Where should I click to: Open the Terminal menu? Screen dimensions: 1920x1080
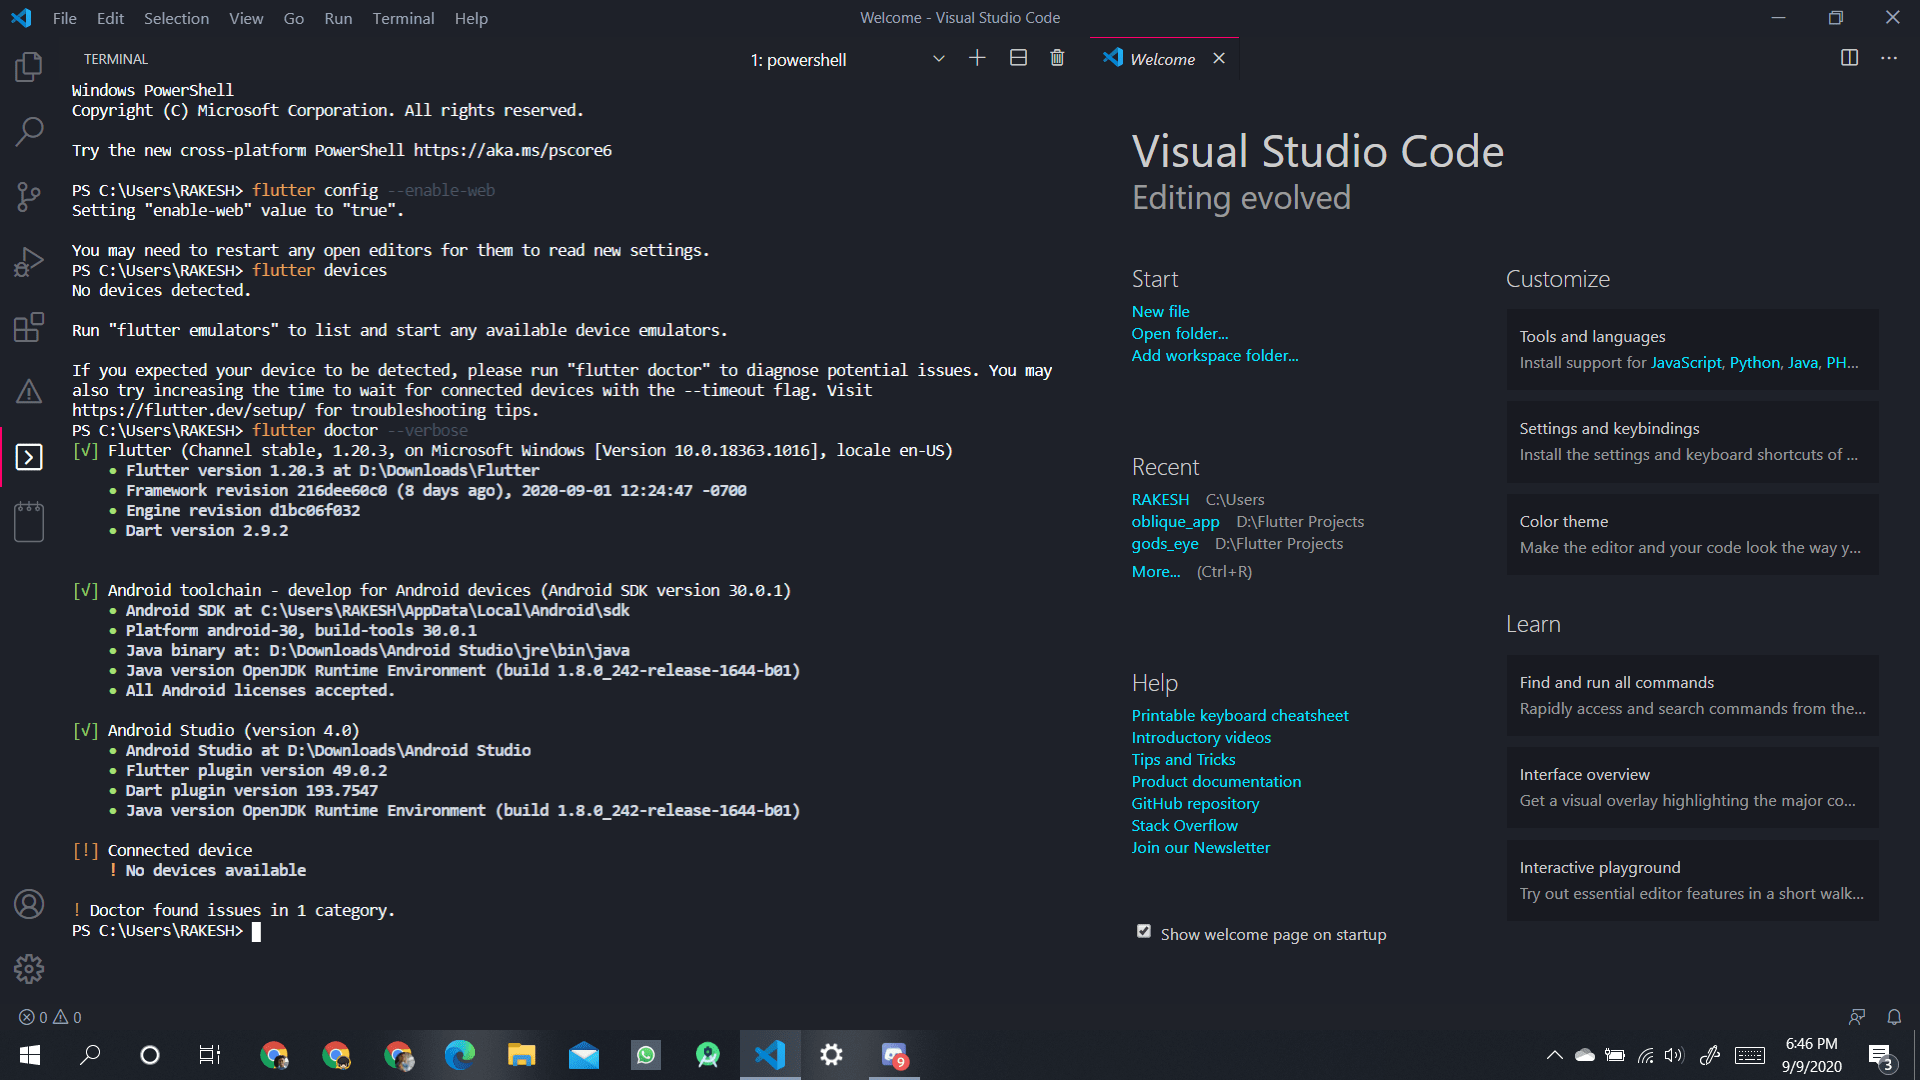[403, 18]
